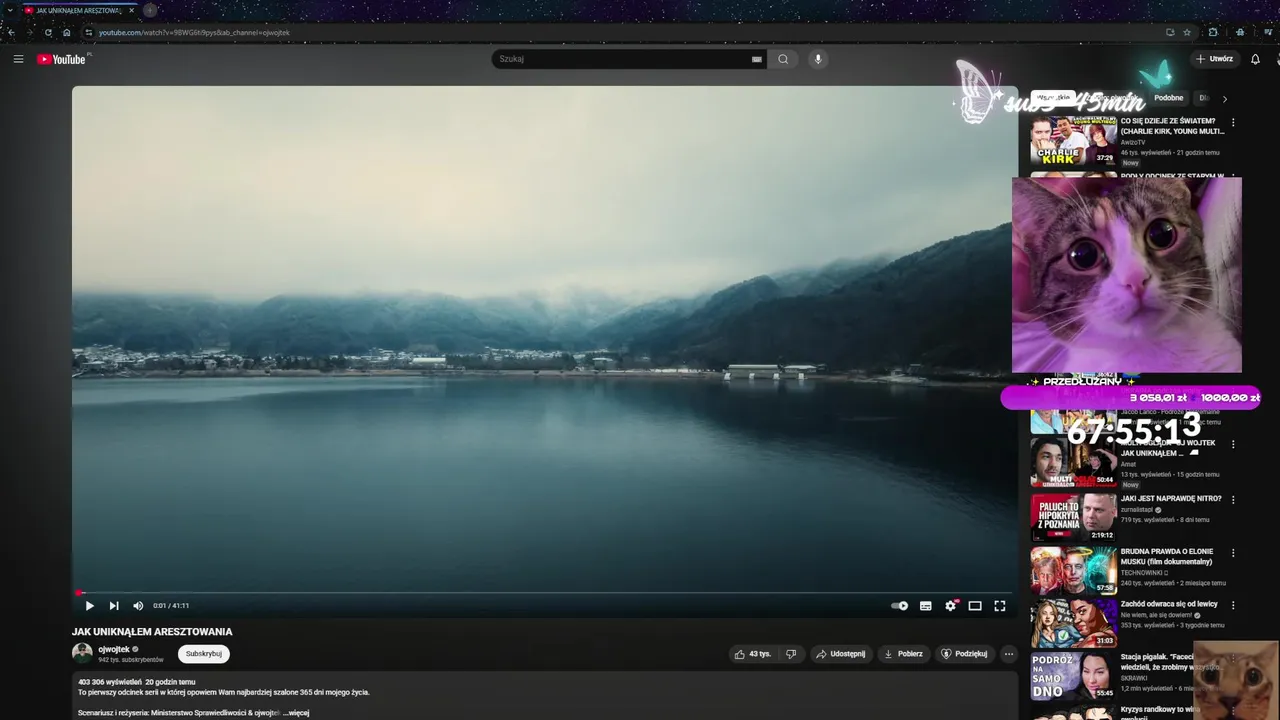This screenshot has height=720, width=1280.
Task: Click the JAK UNIKNĄŁEM ARESZTOWANIA video title
Action: pos(152,632)
